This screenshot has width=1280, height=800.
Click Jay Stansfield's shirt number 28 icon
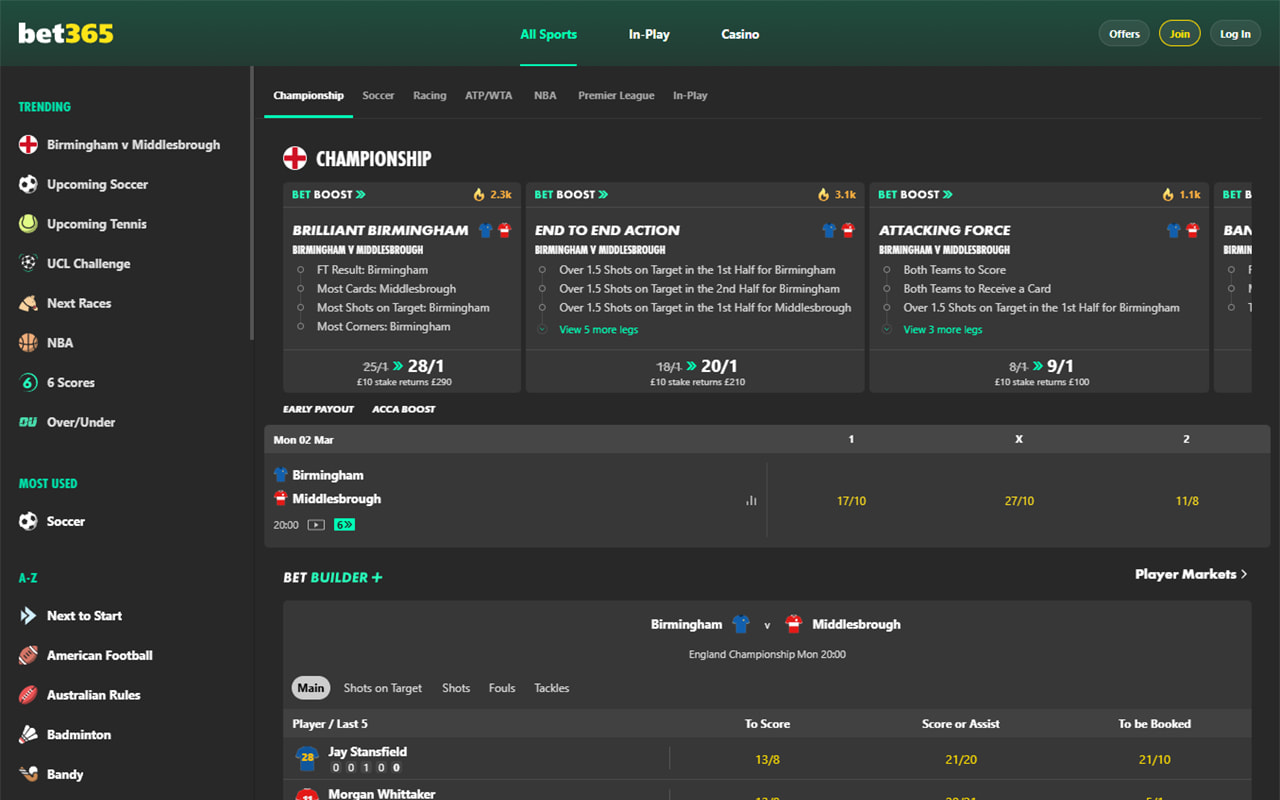pyautogui.click(x=307, y=758)
